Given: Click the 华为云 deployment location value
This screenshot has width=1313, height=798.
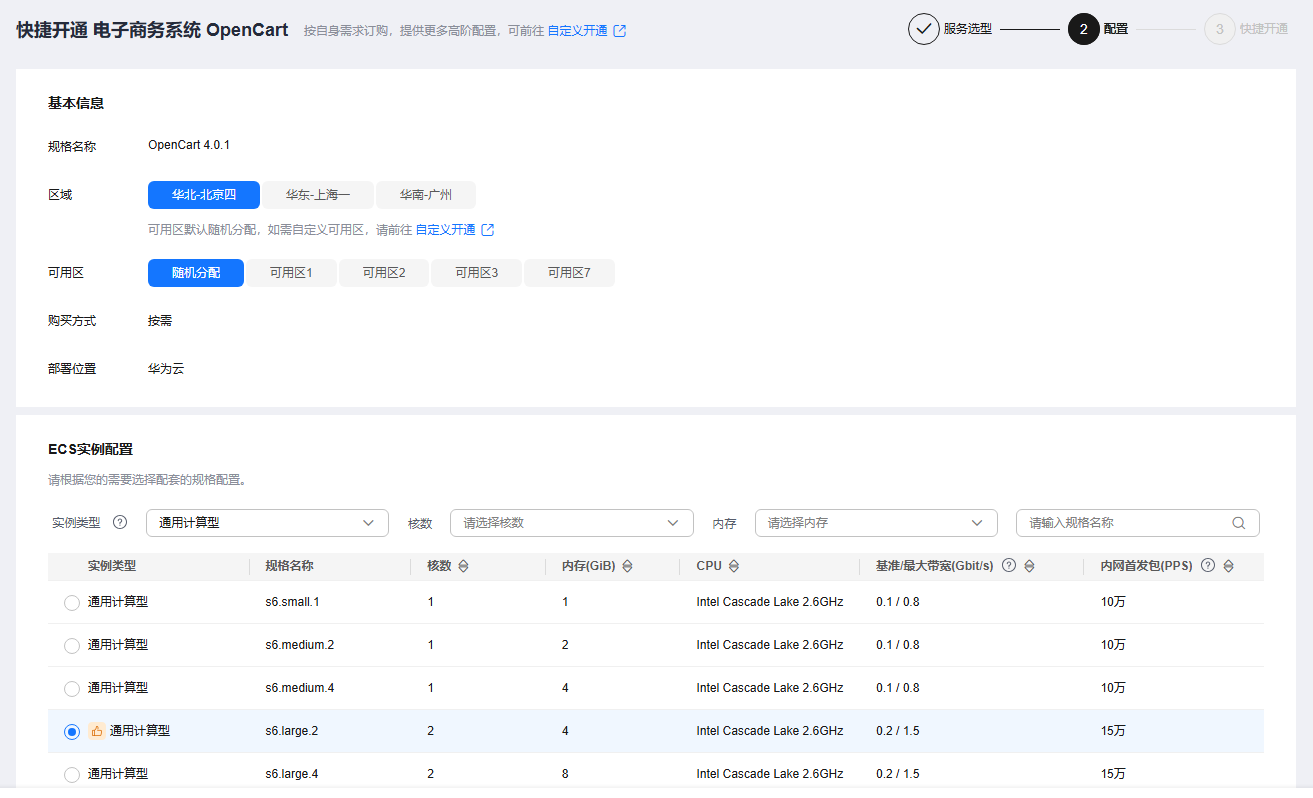Looking at the screenshot, I should tap(166, 369).
